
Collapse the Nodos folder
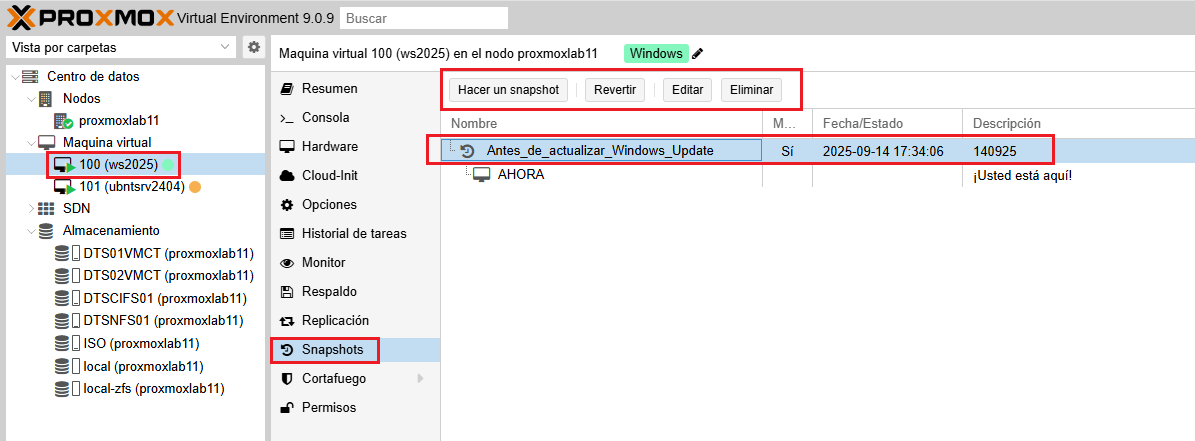(30, 99)
